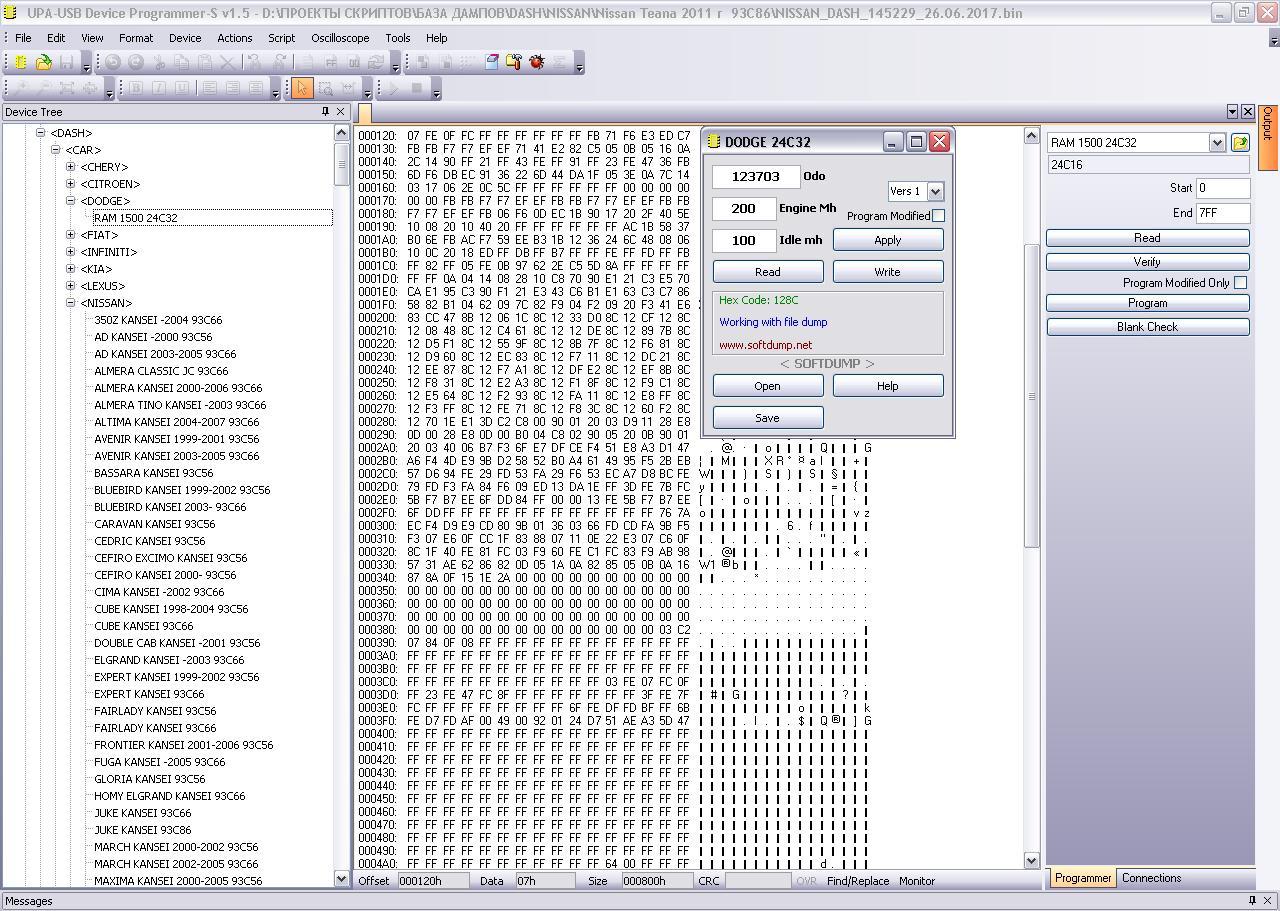The width and height of the screenshot is (1280, 911).
Task: Click the load device folder icon beside RAM 1500 combo
Action: 1240,143
